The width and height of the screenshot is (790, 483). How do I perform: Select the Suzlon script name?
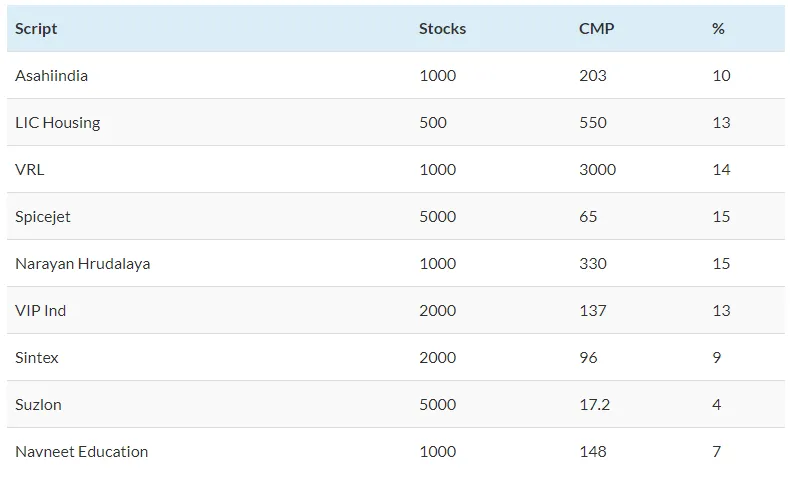pos(39,405)
